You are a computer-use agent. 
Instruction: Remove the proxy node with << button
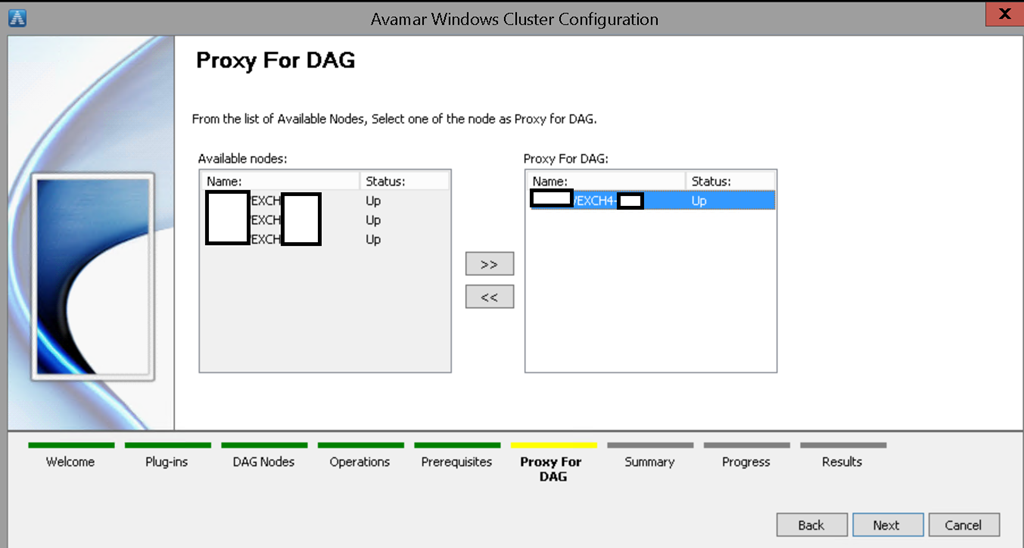[x=489, y=297]
